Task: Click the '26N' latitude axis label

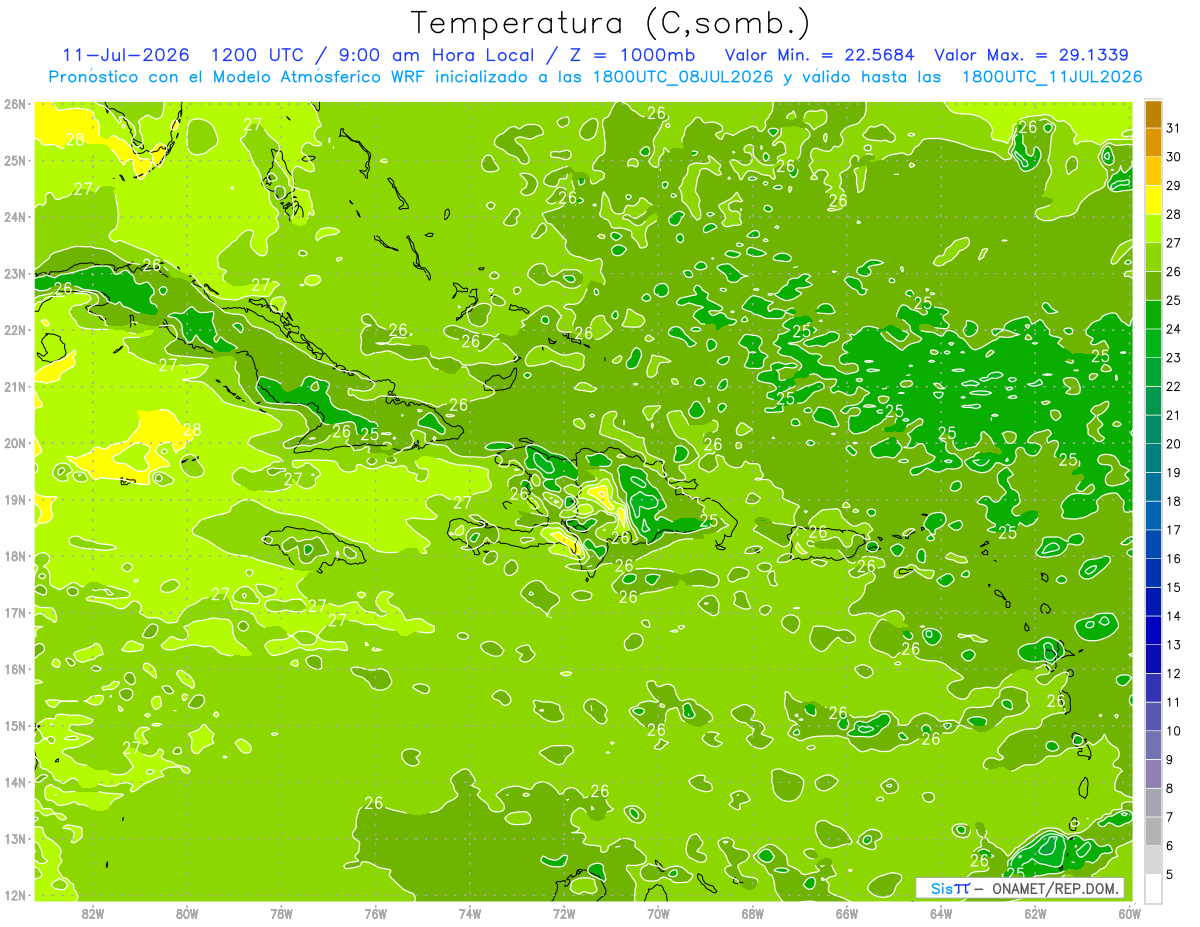Action: click(x=15, y=104)
